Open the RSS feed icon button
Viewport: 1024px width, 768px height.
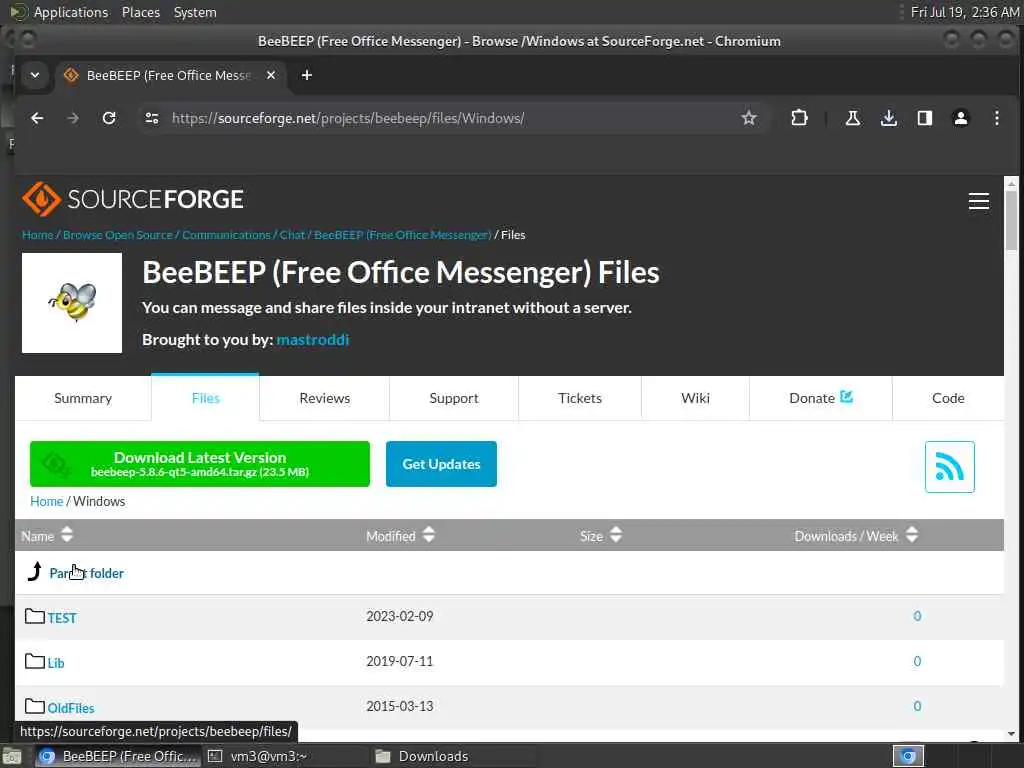(950, 467)
